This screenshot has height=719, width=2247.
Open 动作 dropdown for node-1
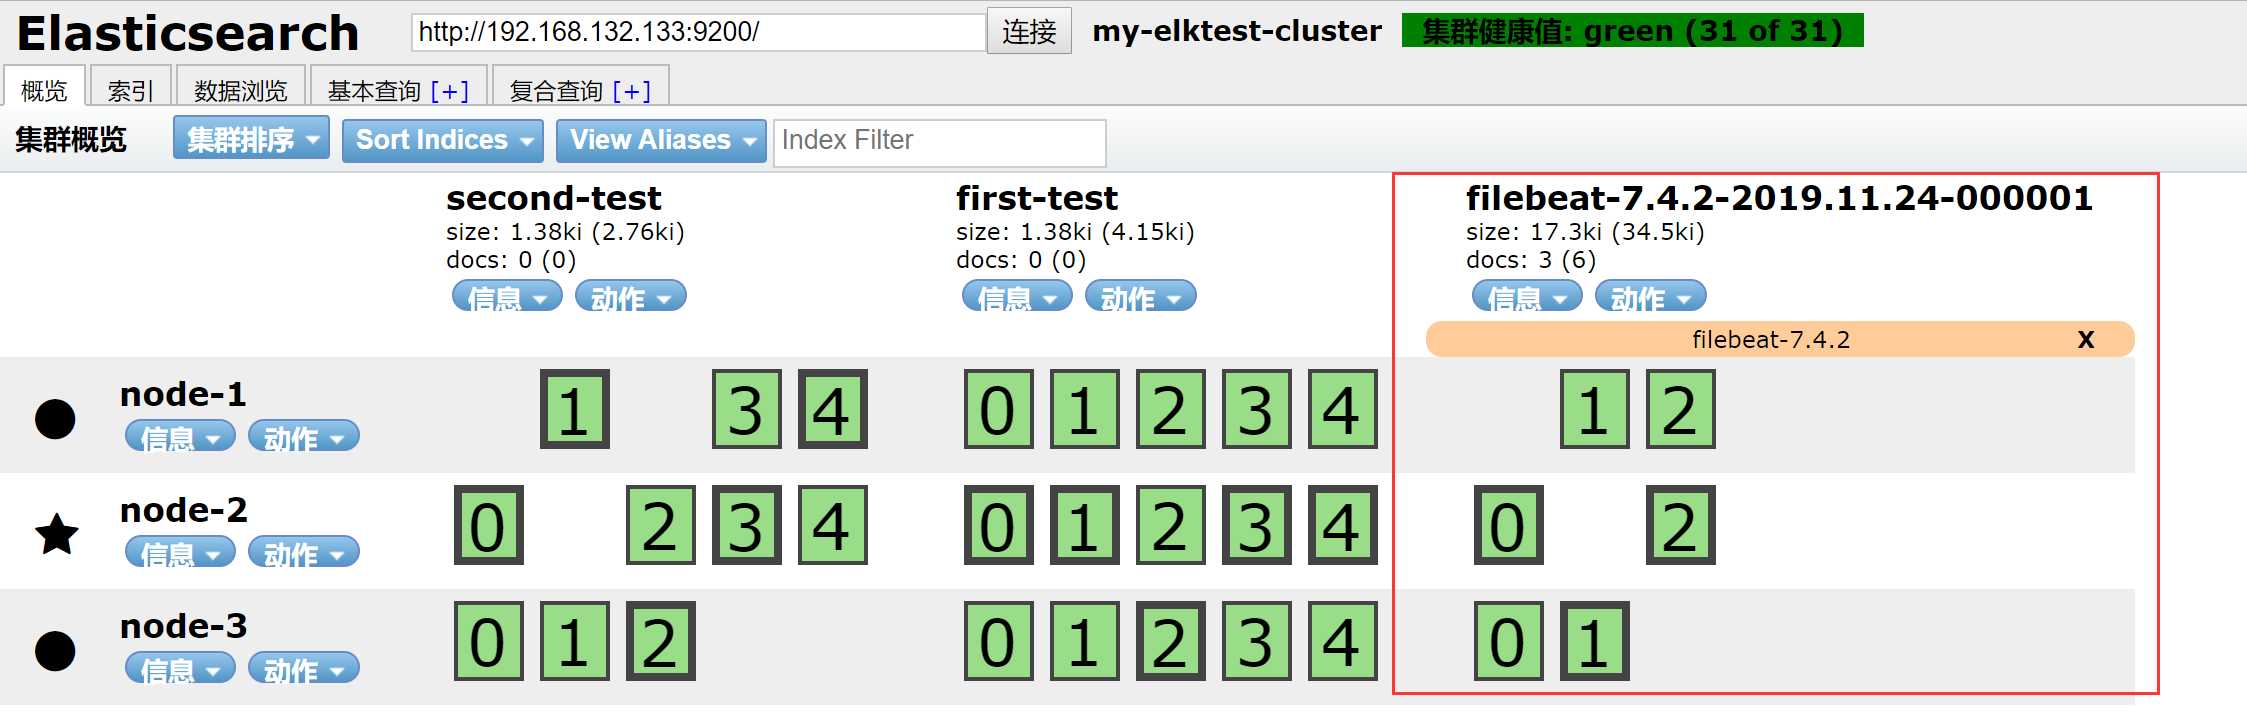click(x=304, y=436)
